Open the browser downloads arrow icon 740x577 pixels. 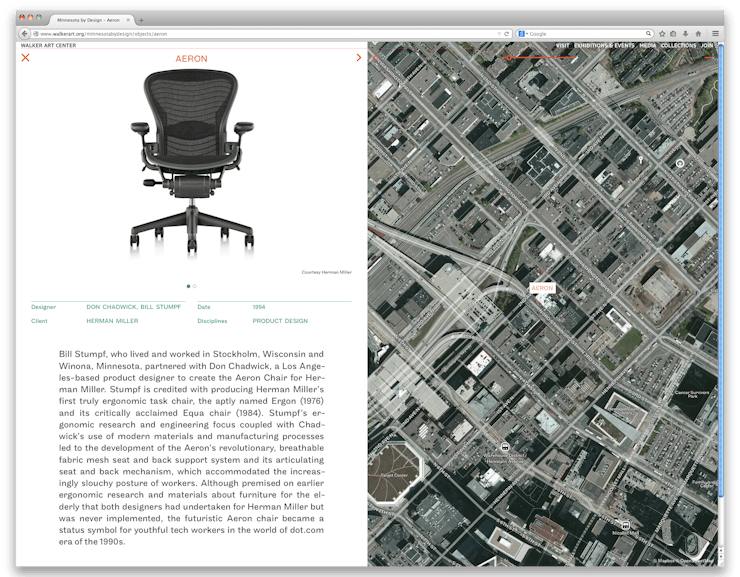pyautogui.click(x=686, y=34)
